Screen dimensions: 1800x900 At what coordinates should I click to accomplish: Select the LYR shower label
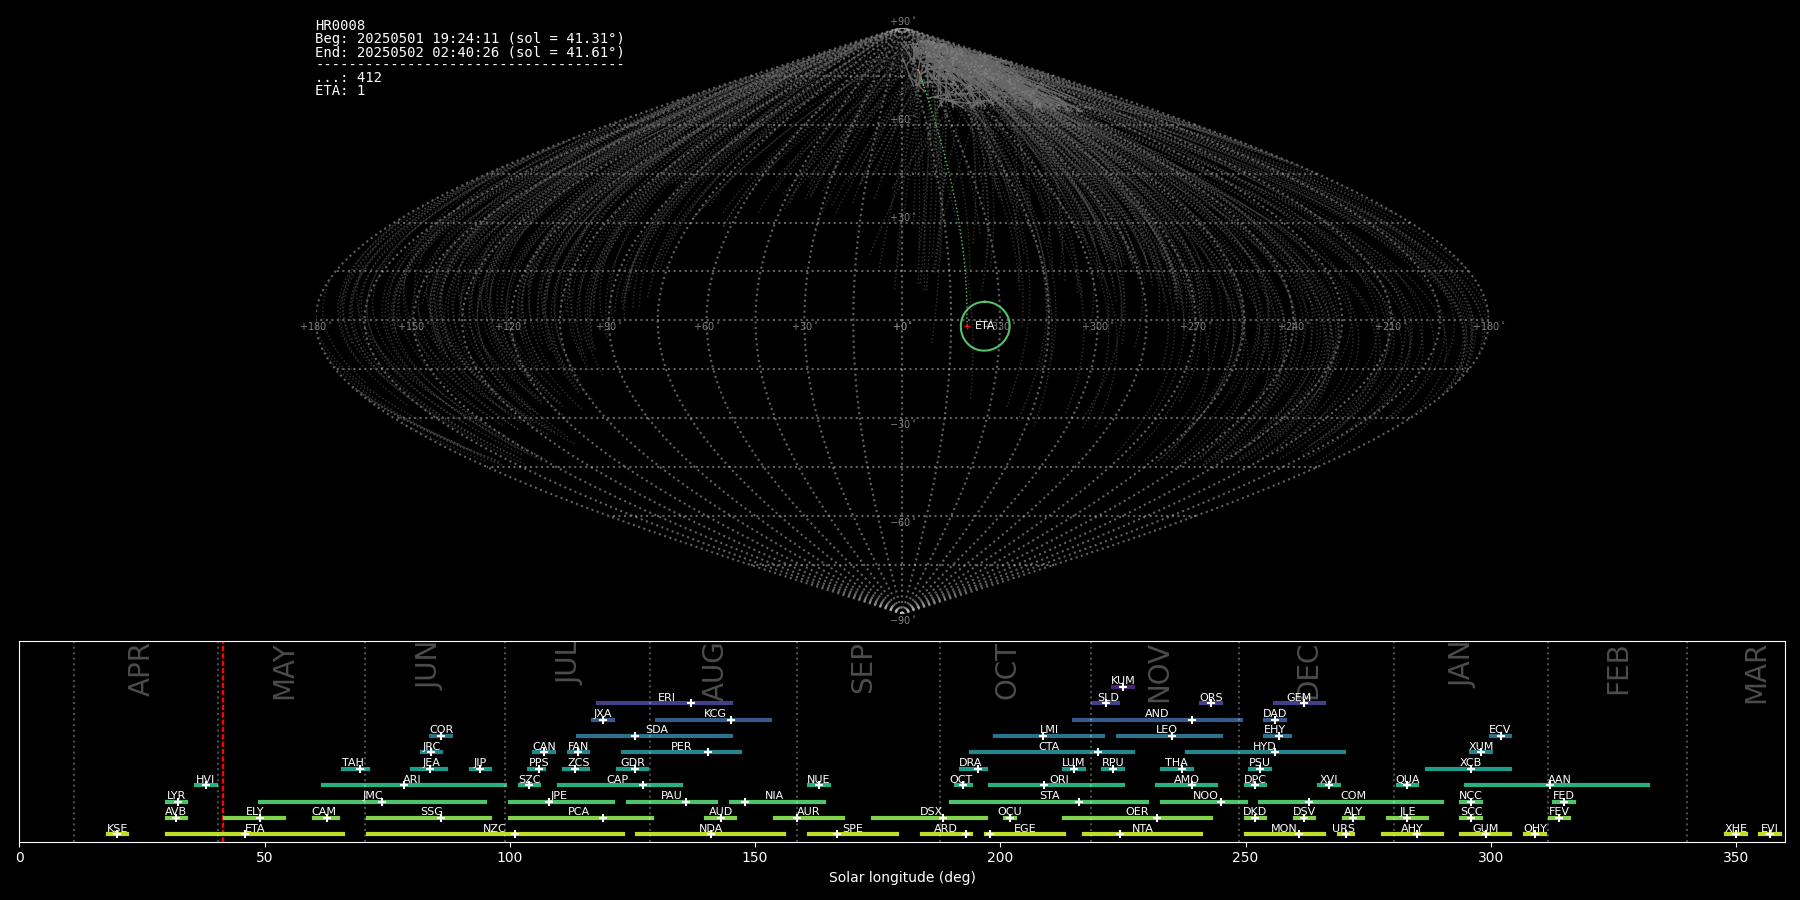[x=176, y=795]
